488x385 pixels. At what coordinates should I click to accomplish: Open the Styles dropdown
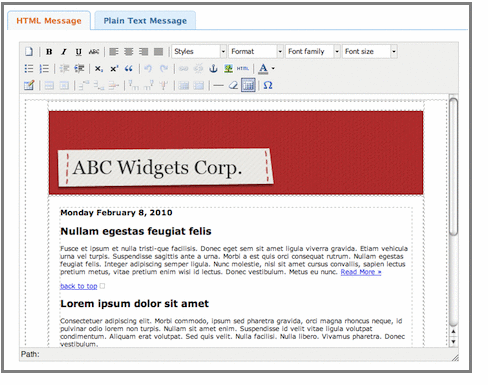199,52
